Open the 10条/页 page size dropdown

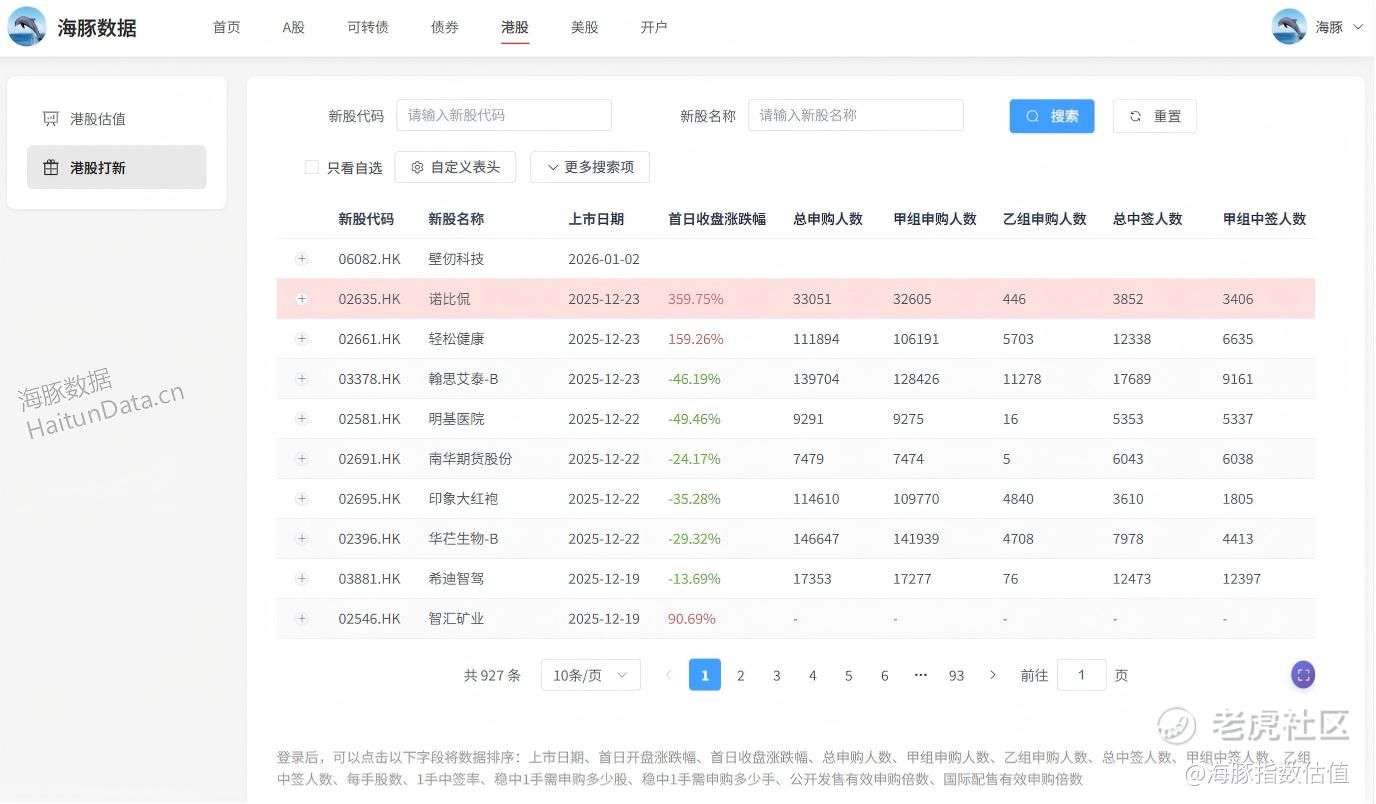[590, 675]
